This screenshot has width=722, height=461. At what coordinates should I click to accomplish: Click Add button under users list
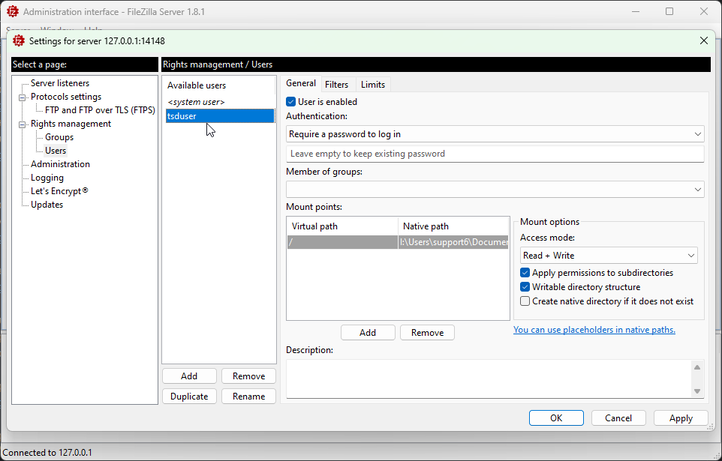(189, 376)
